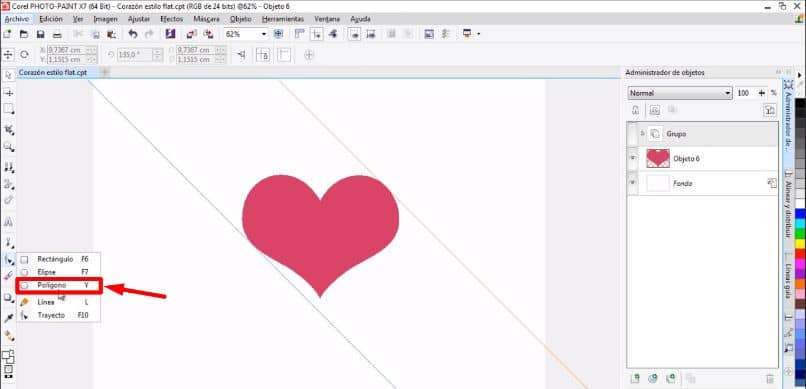Select the Rectangle Mask tool
Screen dimensions: 806x389
8,109
